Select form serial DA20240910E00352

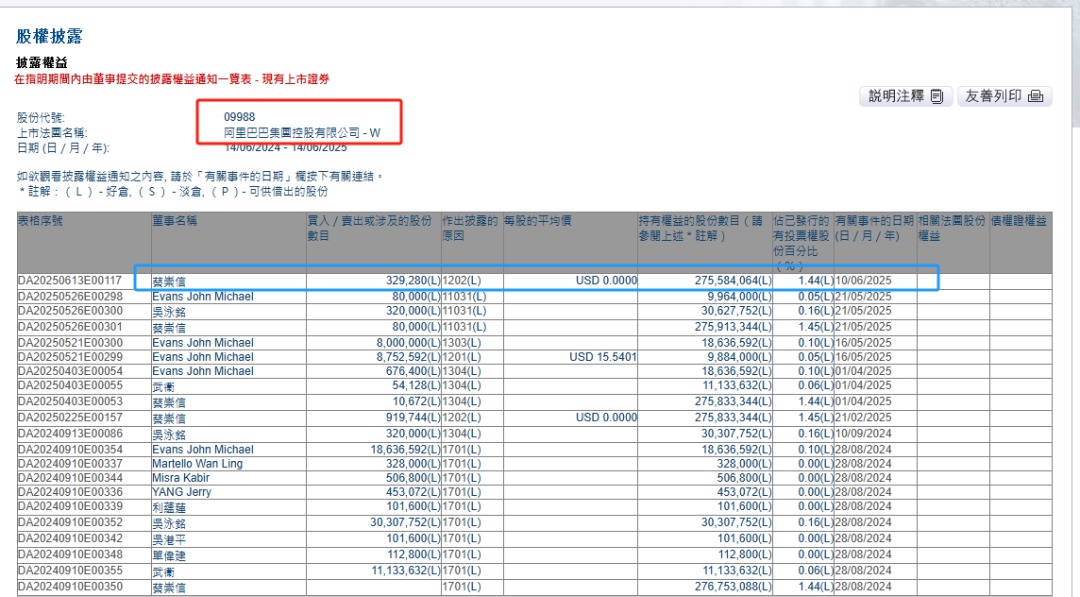[70, 523]
